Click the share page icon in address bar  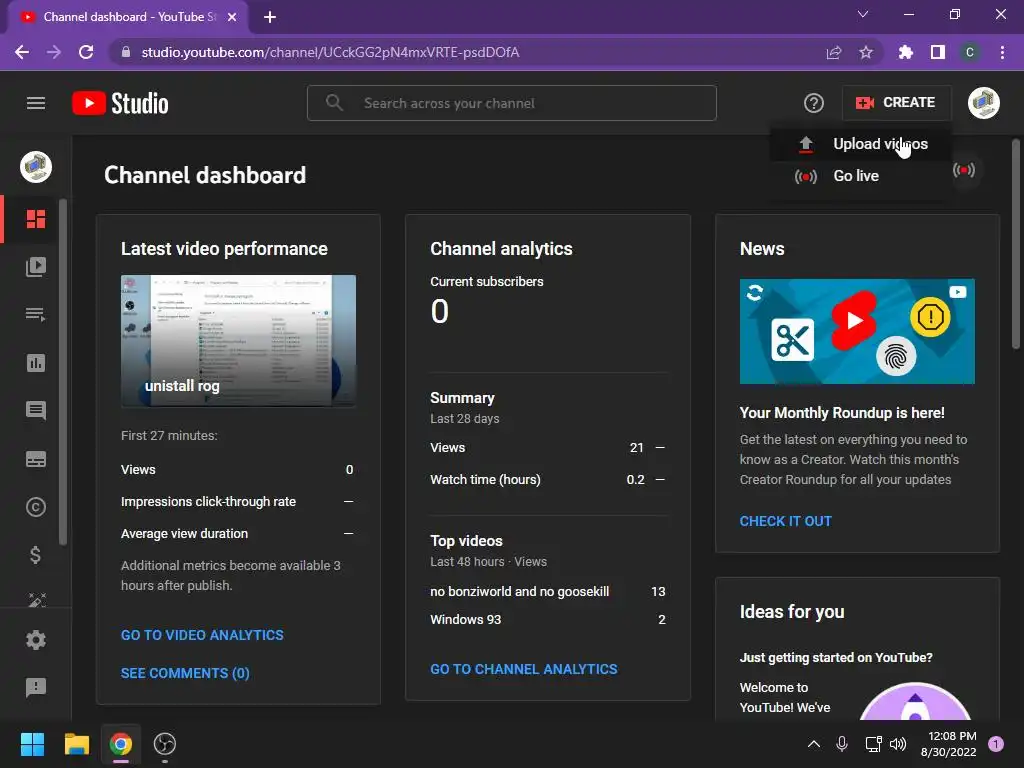834,52
